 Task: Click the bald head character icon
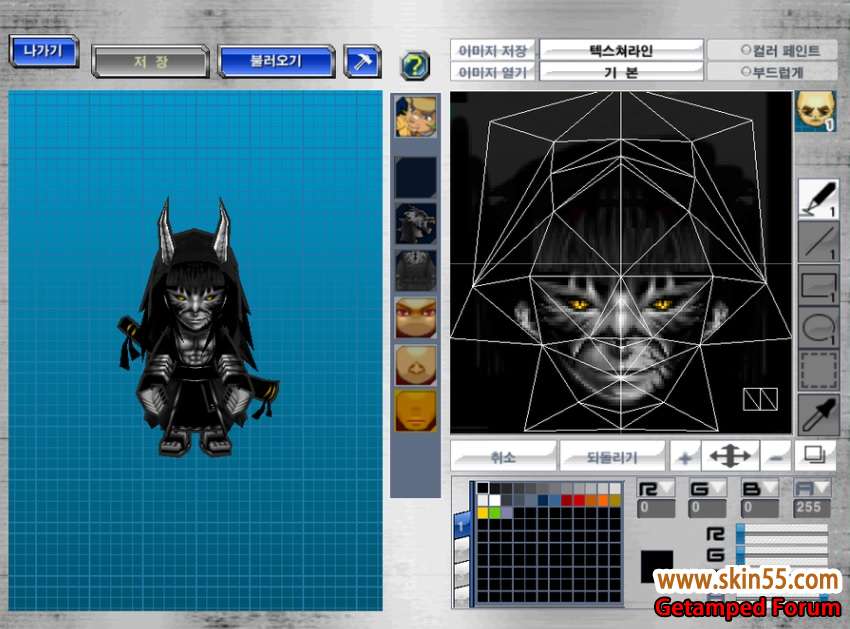(x=815, y=112)
